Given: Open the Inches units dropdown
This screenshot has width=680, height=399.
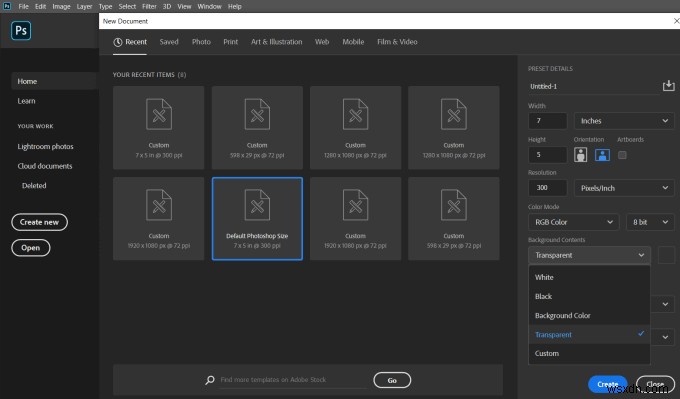Looking at the screenshot, I should coord(624,121).
